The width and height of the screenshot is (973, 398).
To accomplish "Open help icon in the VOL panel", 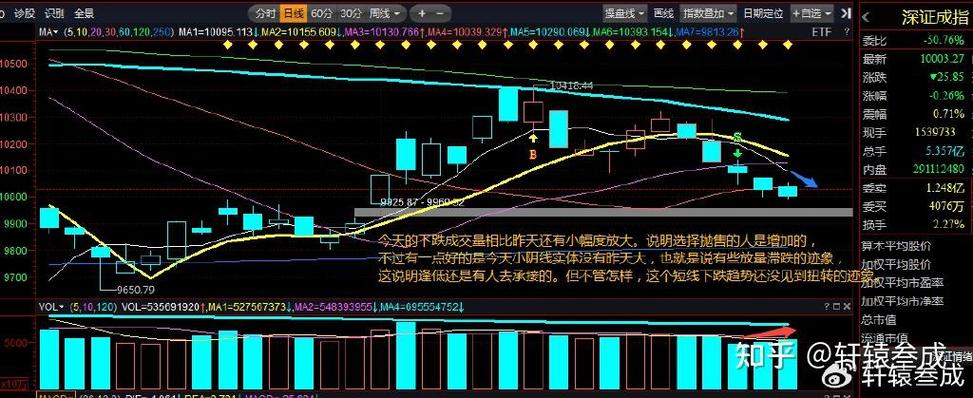I will click(x=827, y=307).
